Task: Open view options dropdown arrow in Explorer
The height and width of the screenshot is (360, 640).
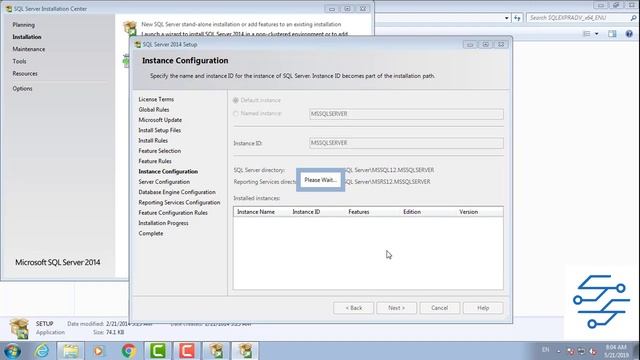Action: (596, 34)
